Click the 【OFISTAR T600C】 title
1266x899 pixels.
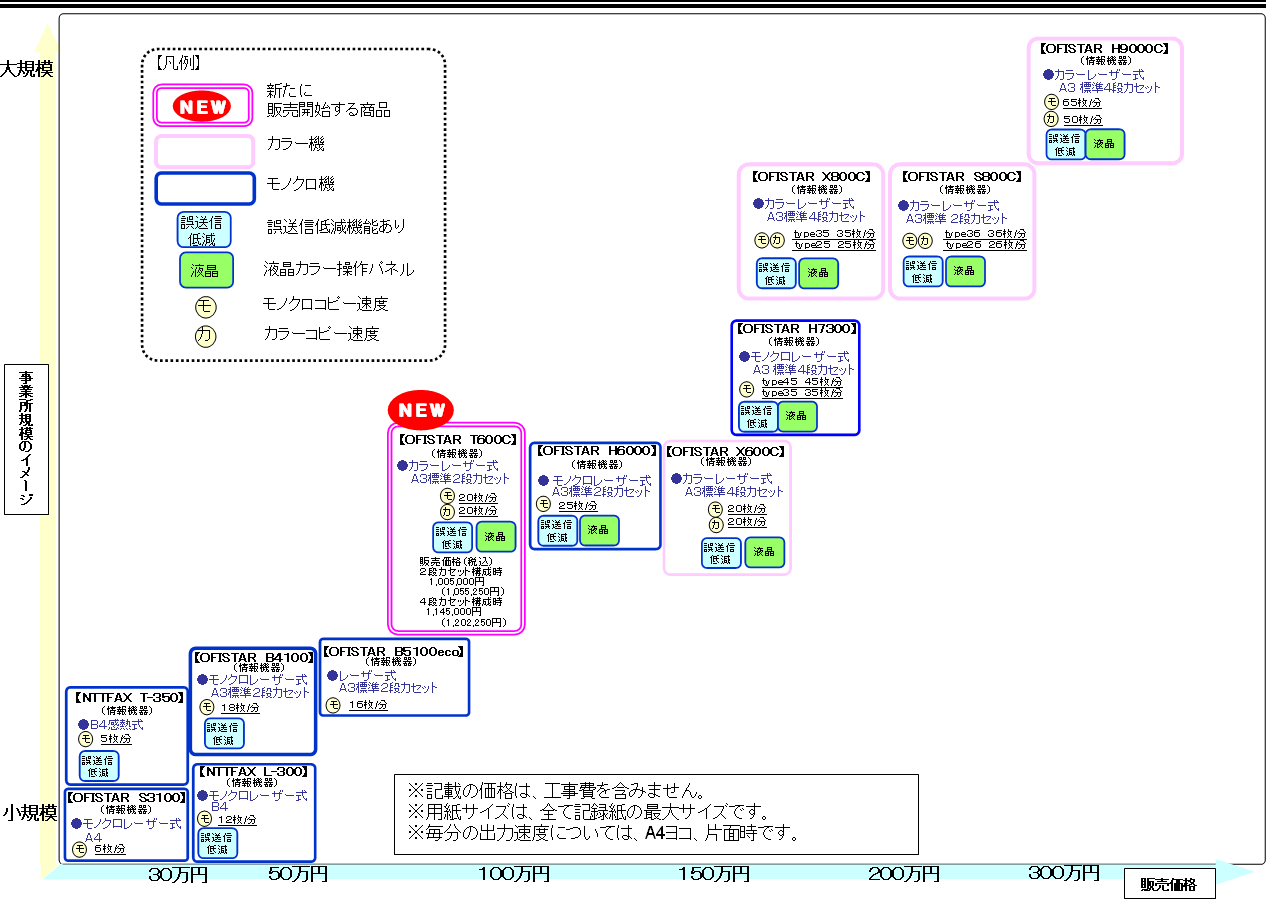pyautogui.click(x=456, y=439)
